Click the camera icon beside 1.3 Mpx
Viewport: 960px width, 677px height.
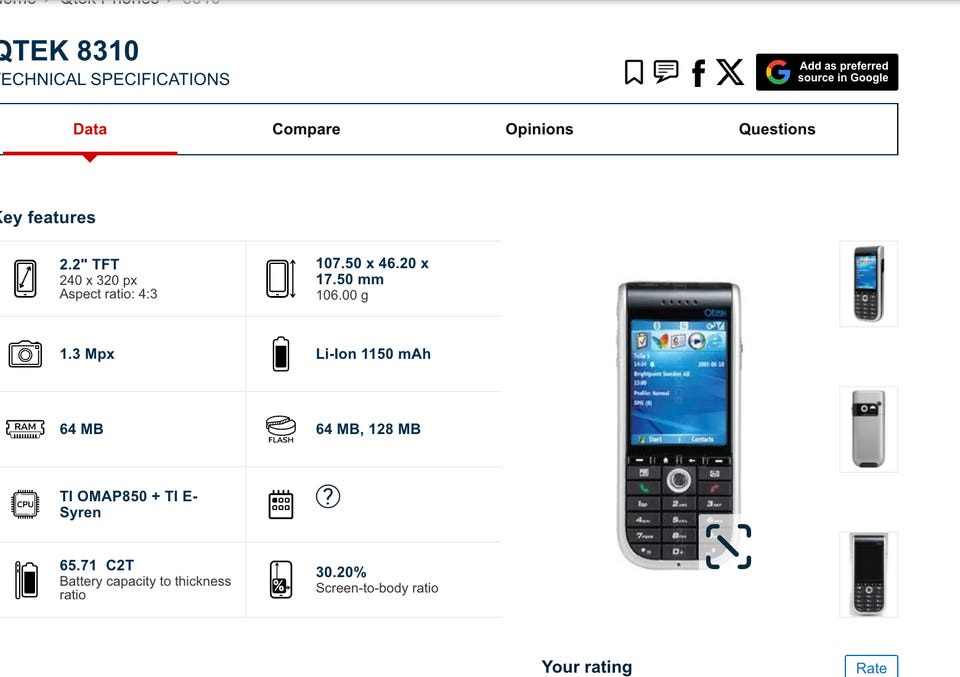tap(25, 354)
